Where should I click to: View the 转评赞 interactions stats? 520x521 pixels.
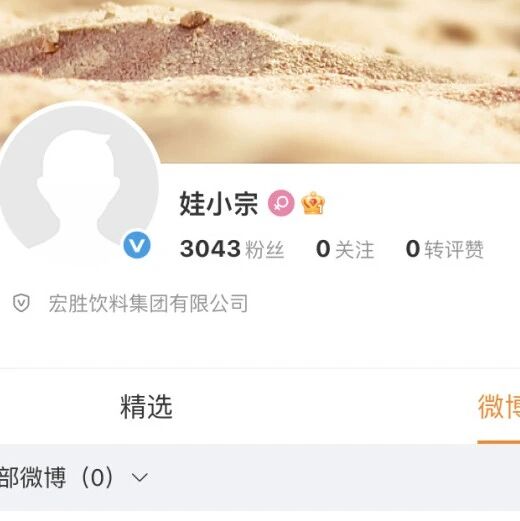pyautogui.click(x=454, y=249)
